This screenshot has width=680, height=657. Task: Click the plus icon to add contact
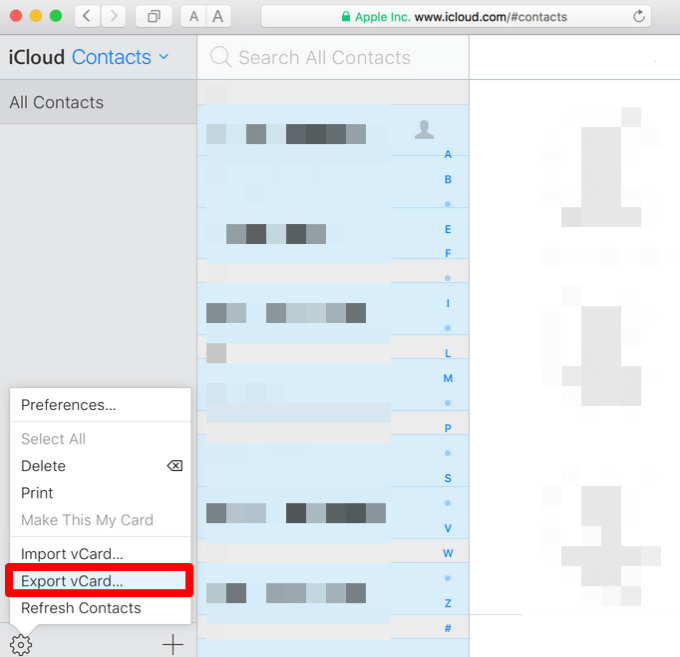click(x=173, y=644)
